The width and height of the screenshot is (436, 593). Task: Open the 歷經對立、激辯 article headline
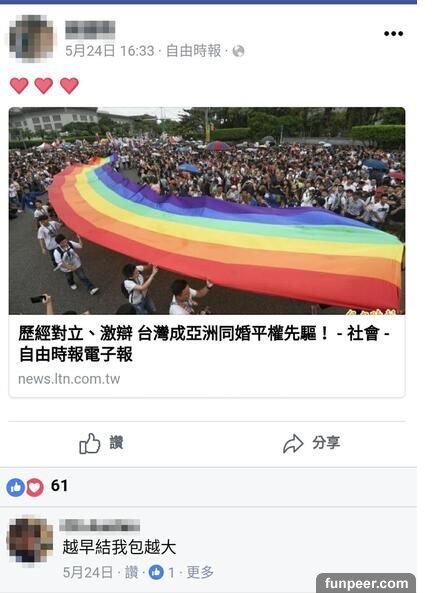pyautogui.click(x=204, y=344)
